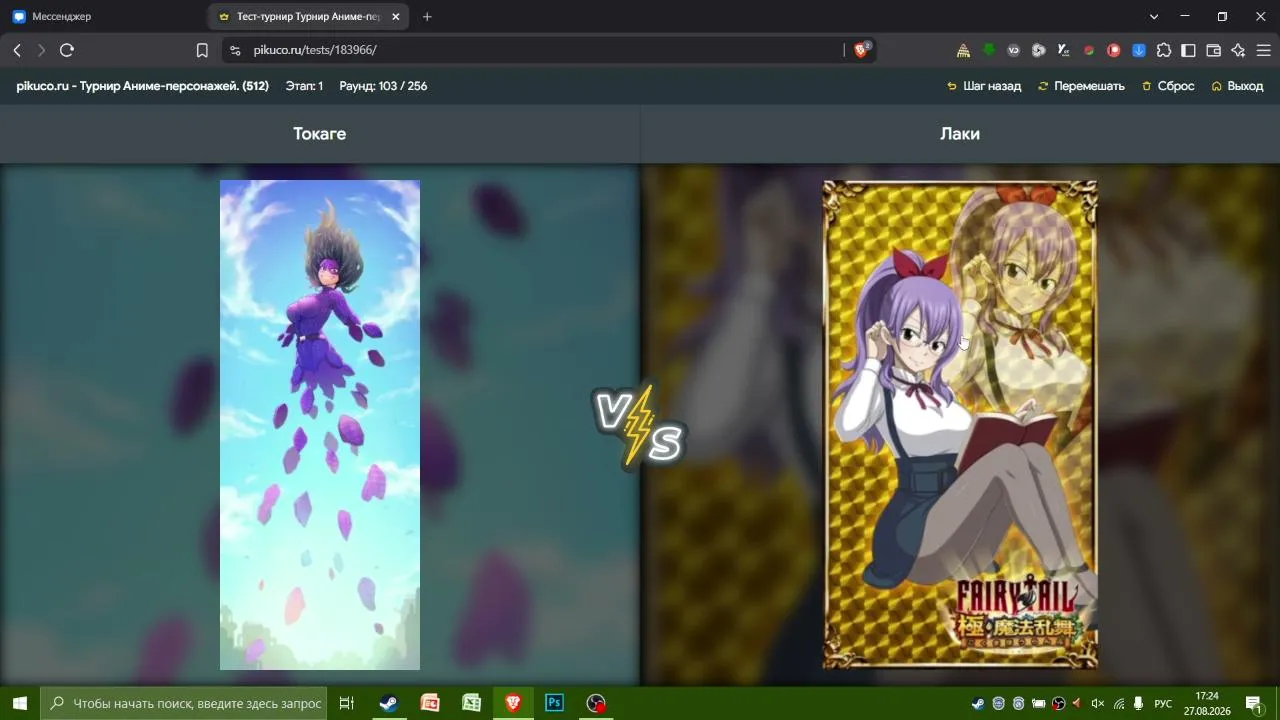1280x720 pixels.
Task: Unmute sound via tray volume icon
Action: click(1098, 704)
